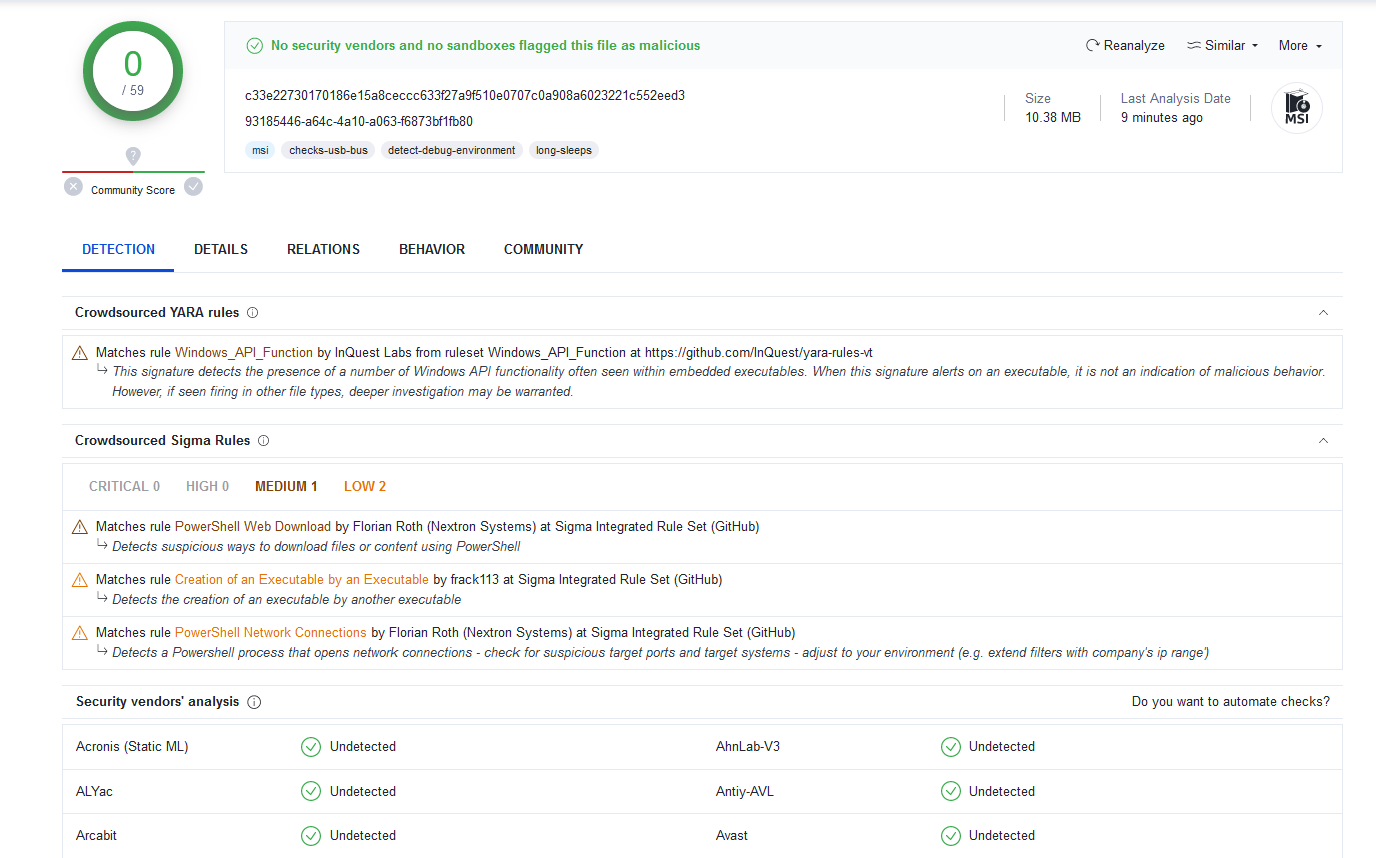The height and width of the screenshot is (858, 1376).
Task: Click the detection score circle showing 0/59
Action: [x=132, y=71]
